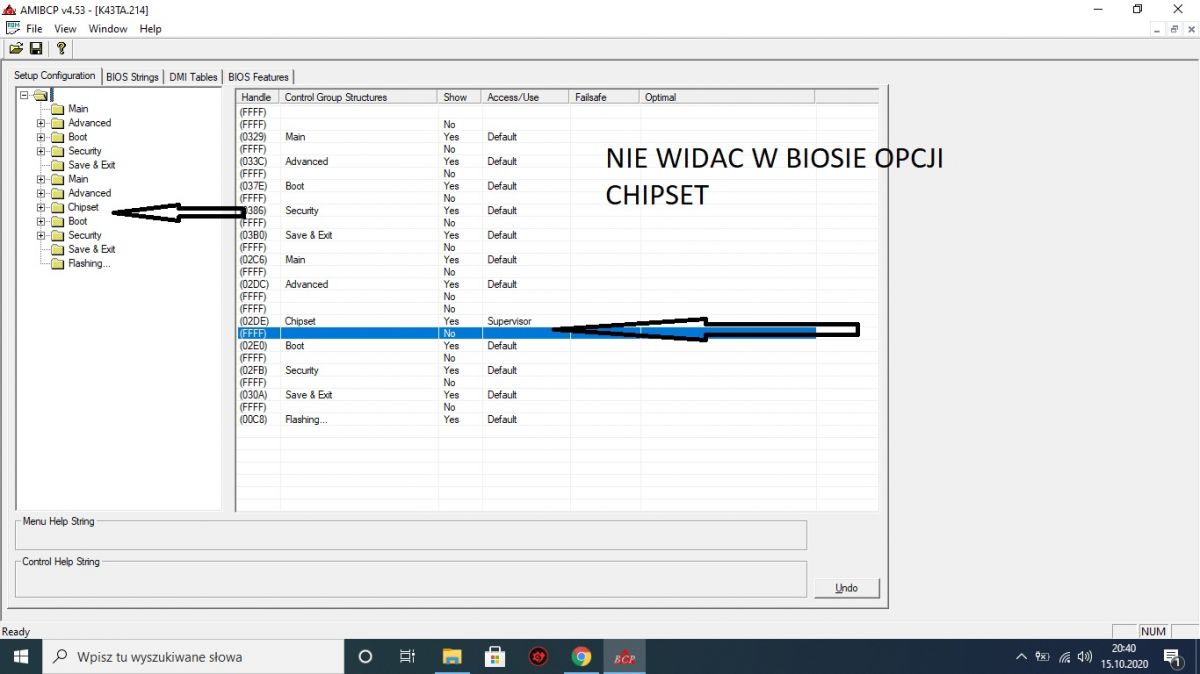Click the Windows search box on taskbar
Screen dimensions: 1200x674
(193, 657)
